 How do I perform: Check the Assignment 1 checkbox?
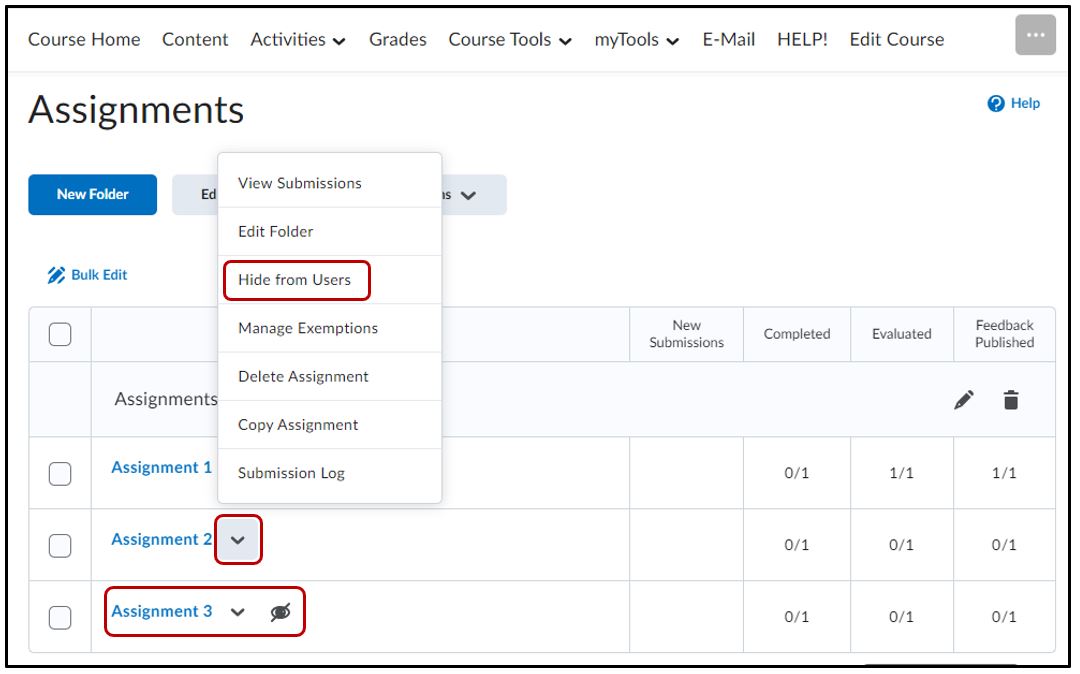(60, 473)
